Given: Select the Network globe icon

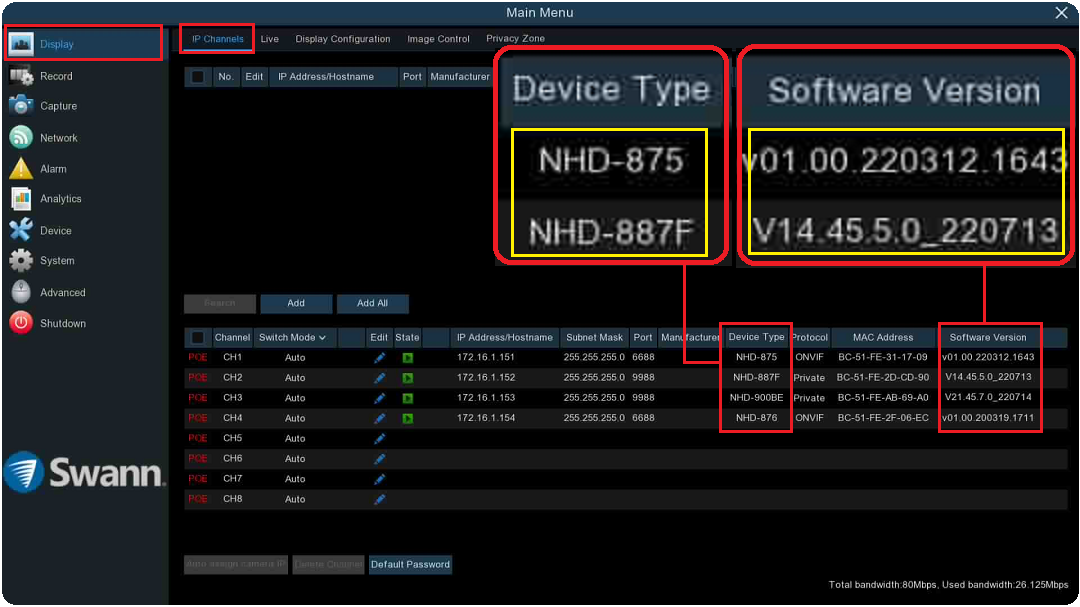Looking at the screenshot, I should (21, 138).
